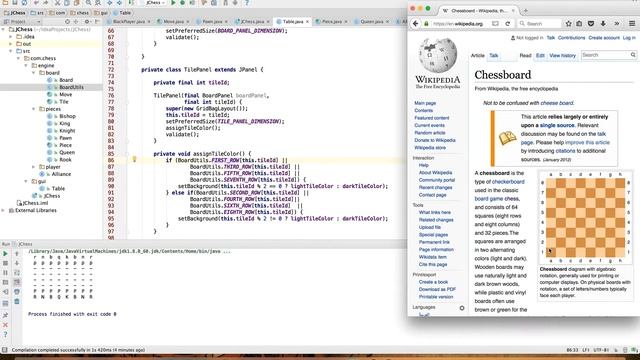
Task: Open a new Firefox tab
Action: tap(525, 10)
